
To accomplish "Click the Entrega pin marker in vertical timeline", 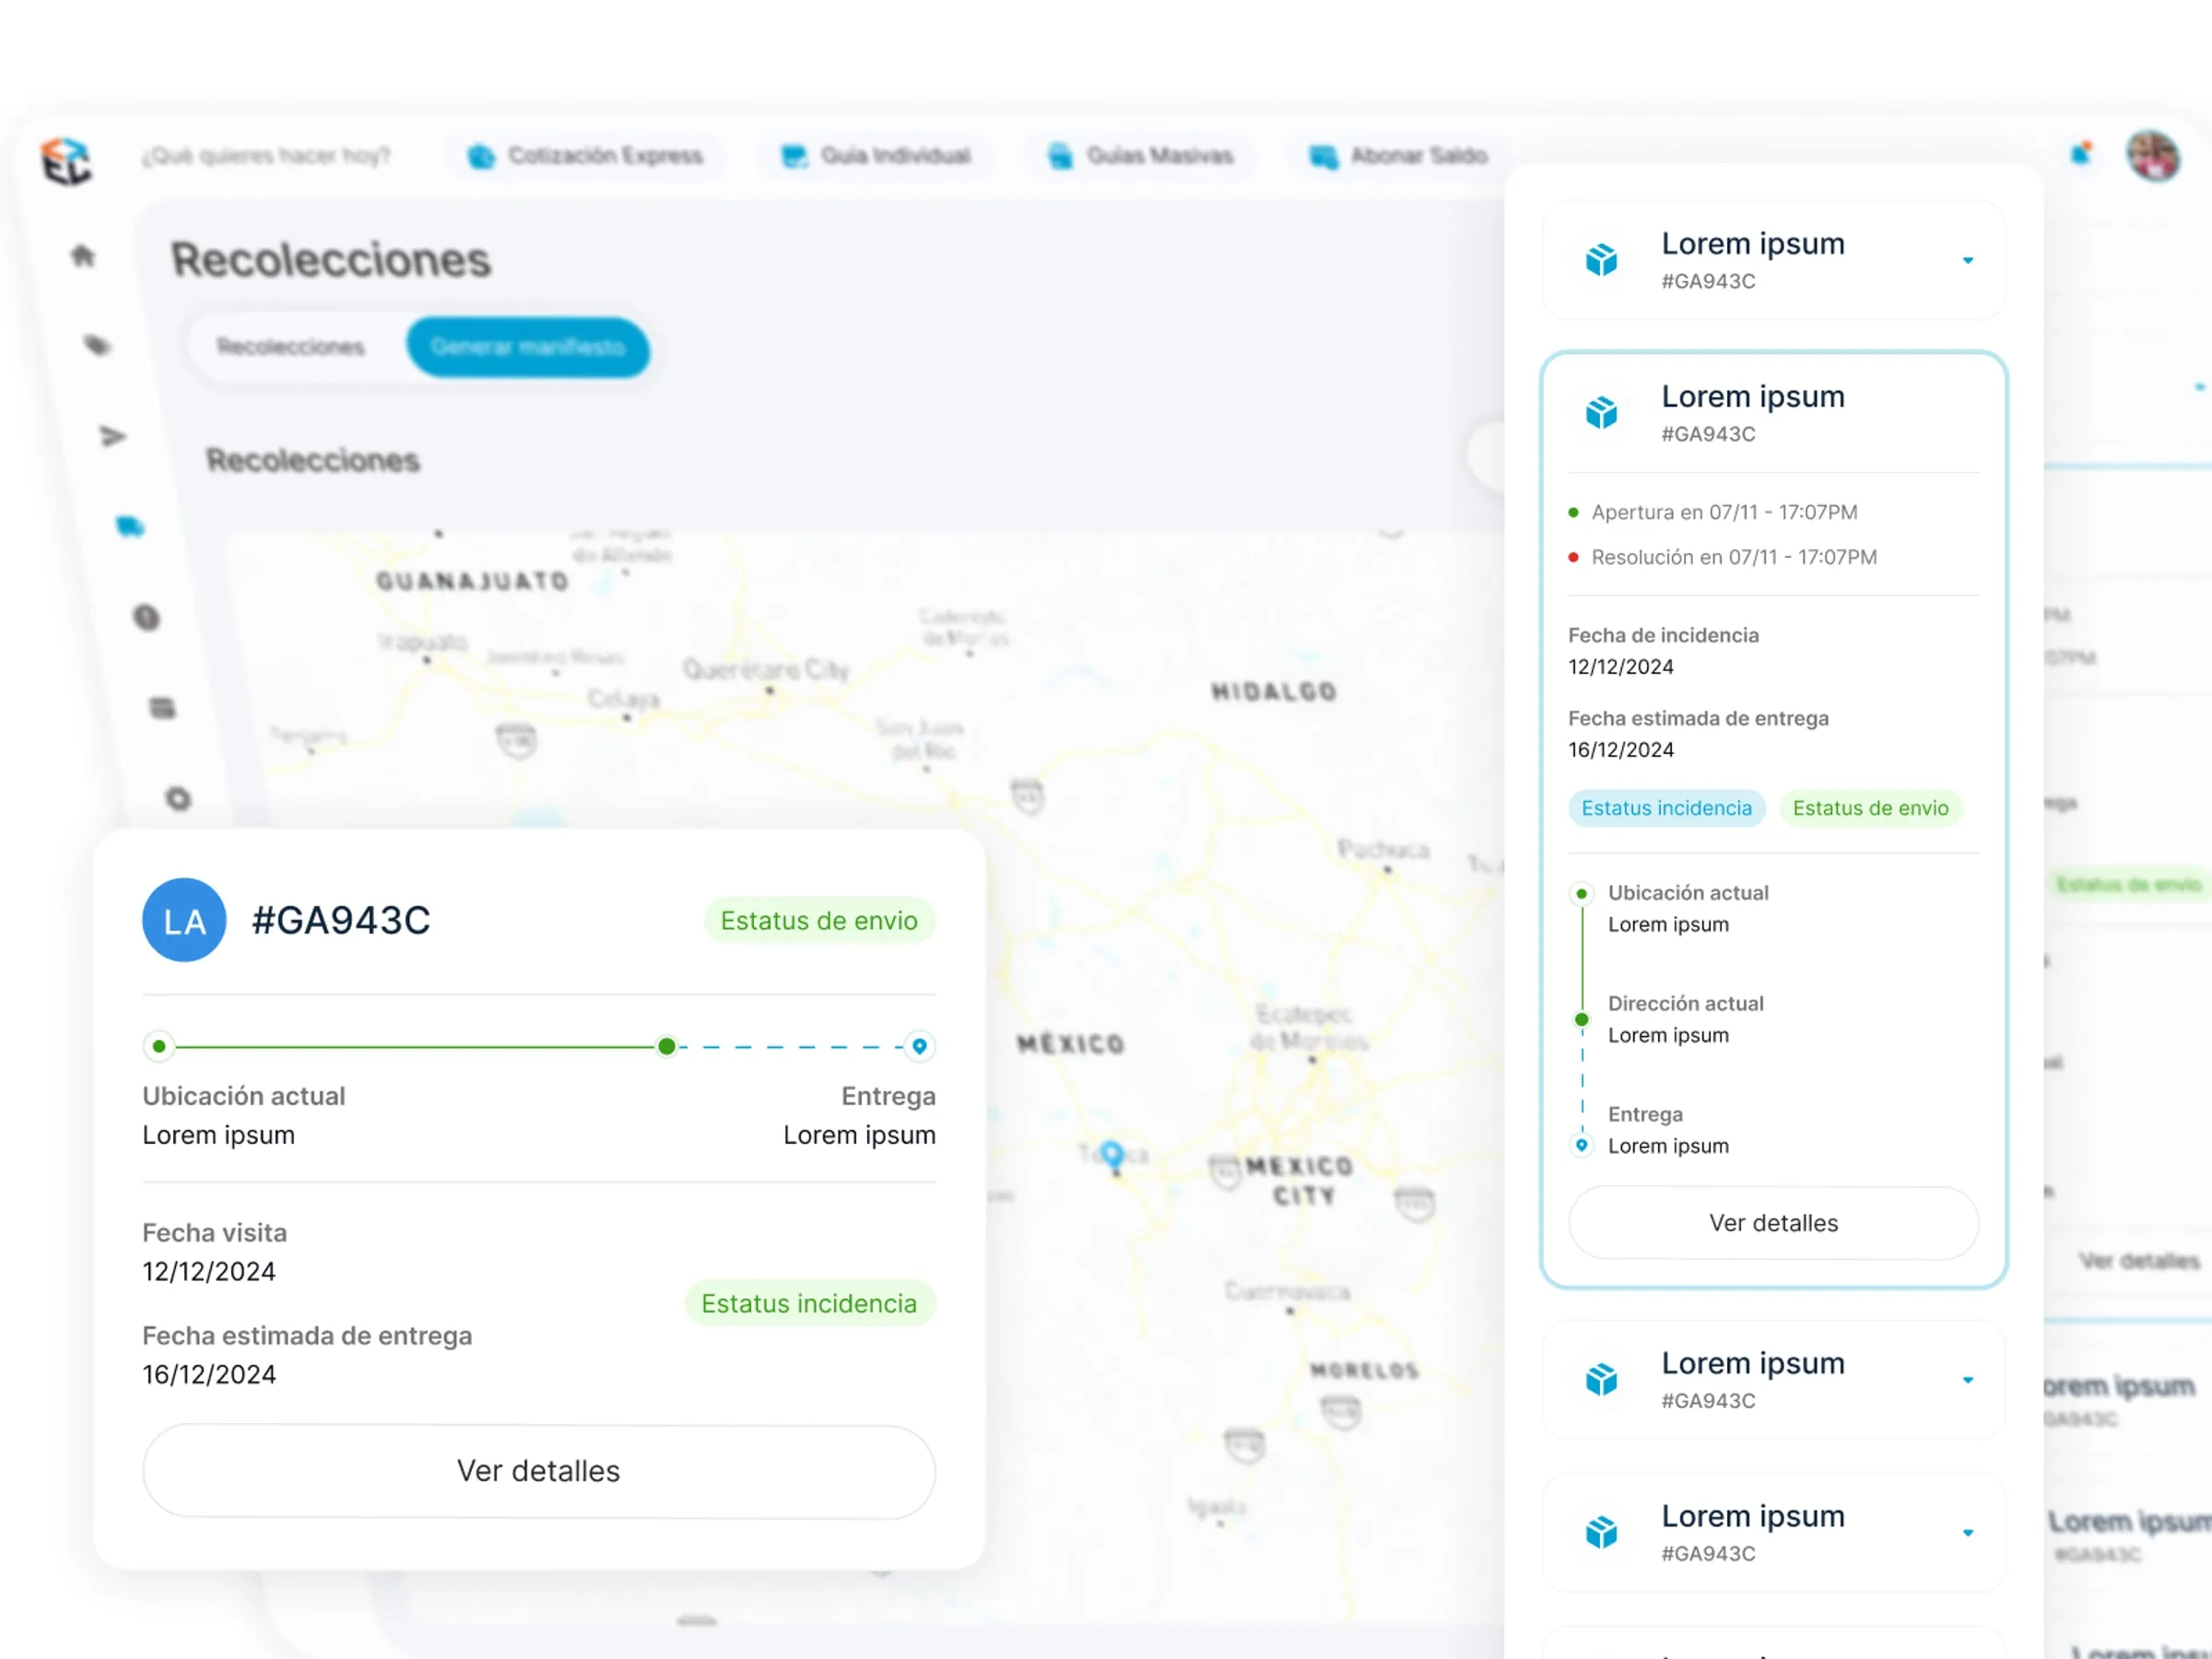I will click(1581, 1145).
